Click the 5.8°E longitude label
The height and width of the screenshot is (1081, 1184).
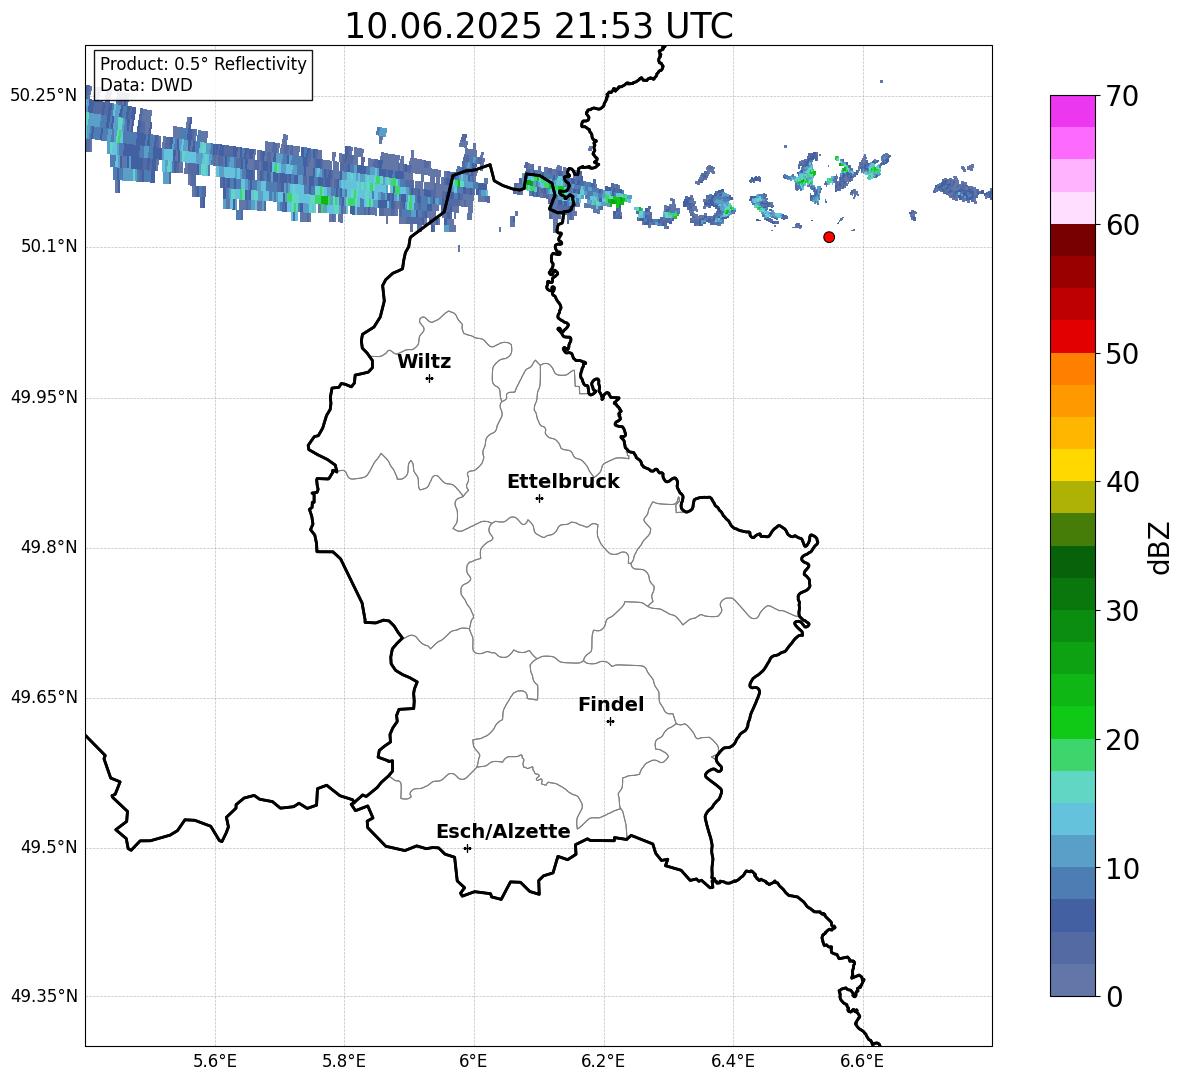344,1061
